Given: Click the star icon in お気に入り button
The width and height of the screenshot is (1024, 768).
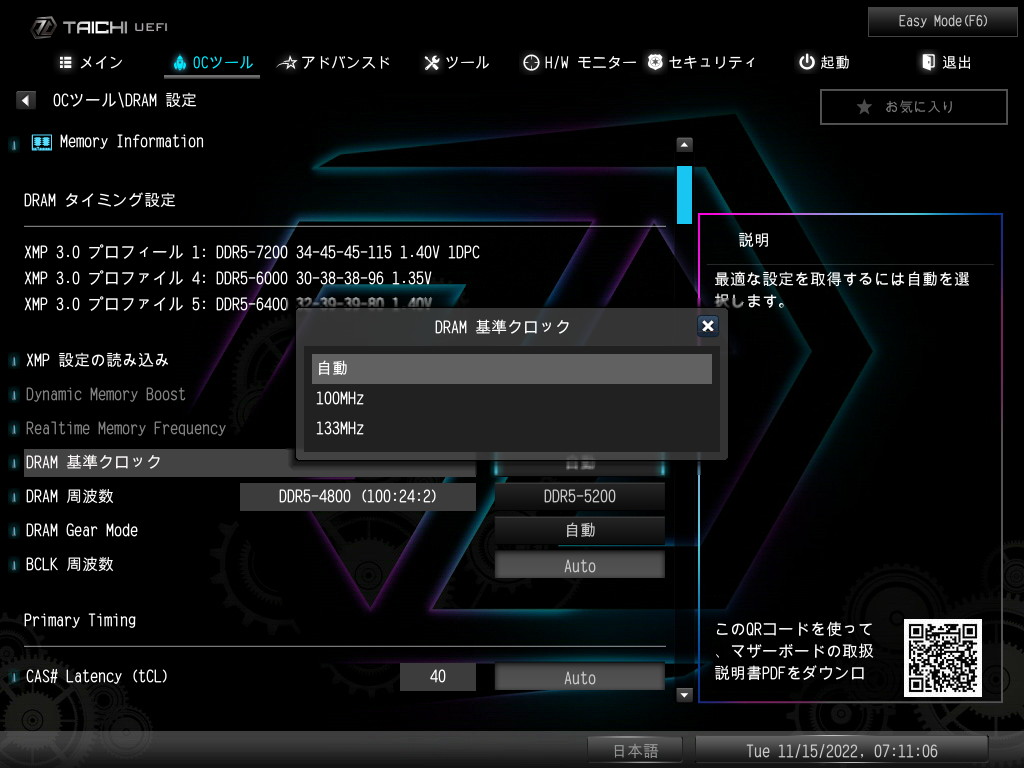Looking at the screenshot, I should tap(864, 107).
